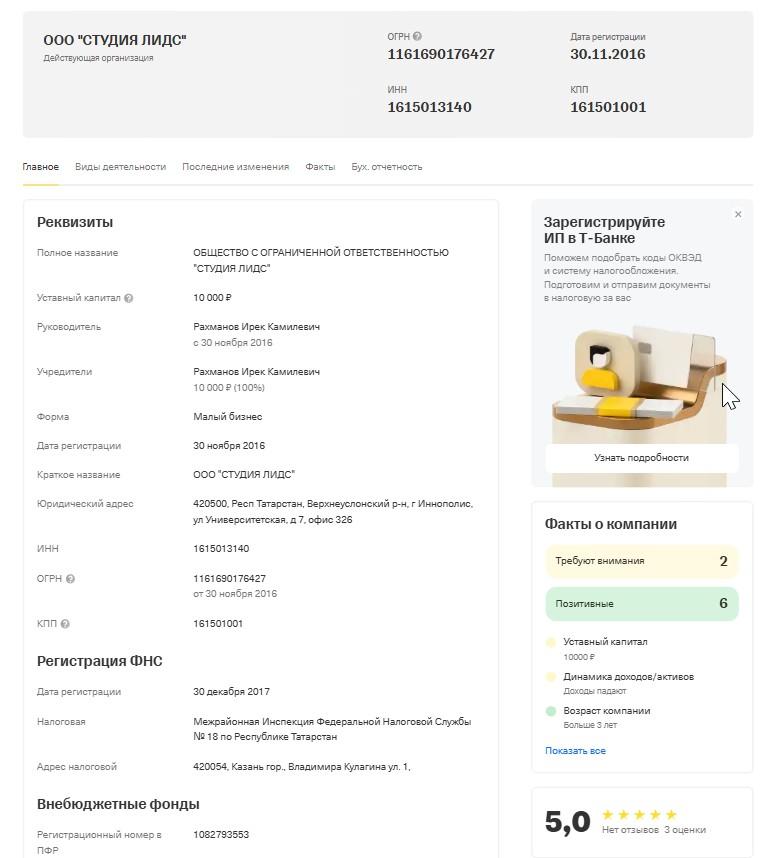The height and width of the screenshot is (858, 768).
Task: Click the Показать все link
Action: click(x=575, y=750)
